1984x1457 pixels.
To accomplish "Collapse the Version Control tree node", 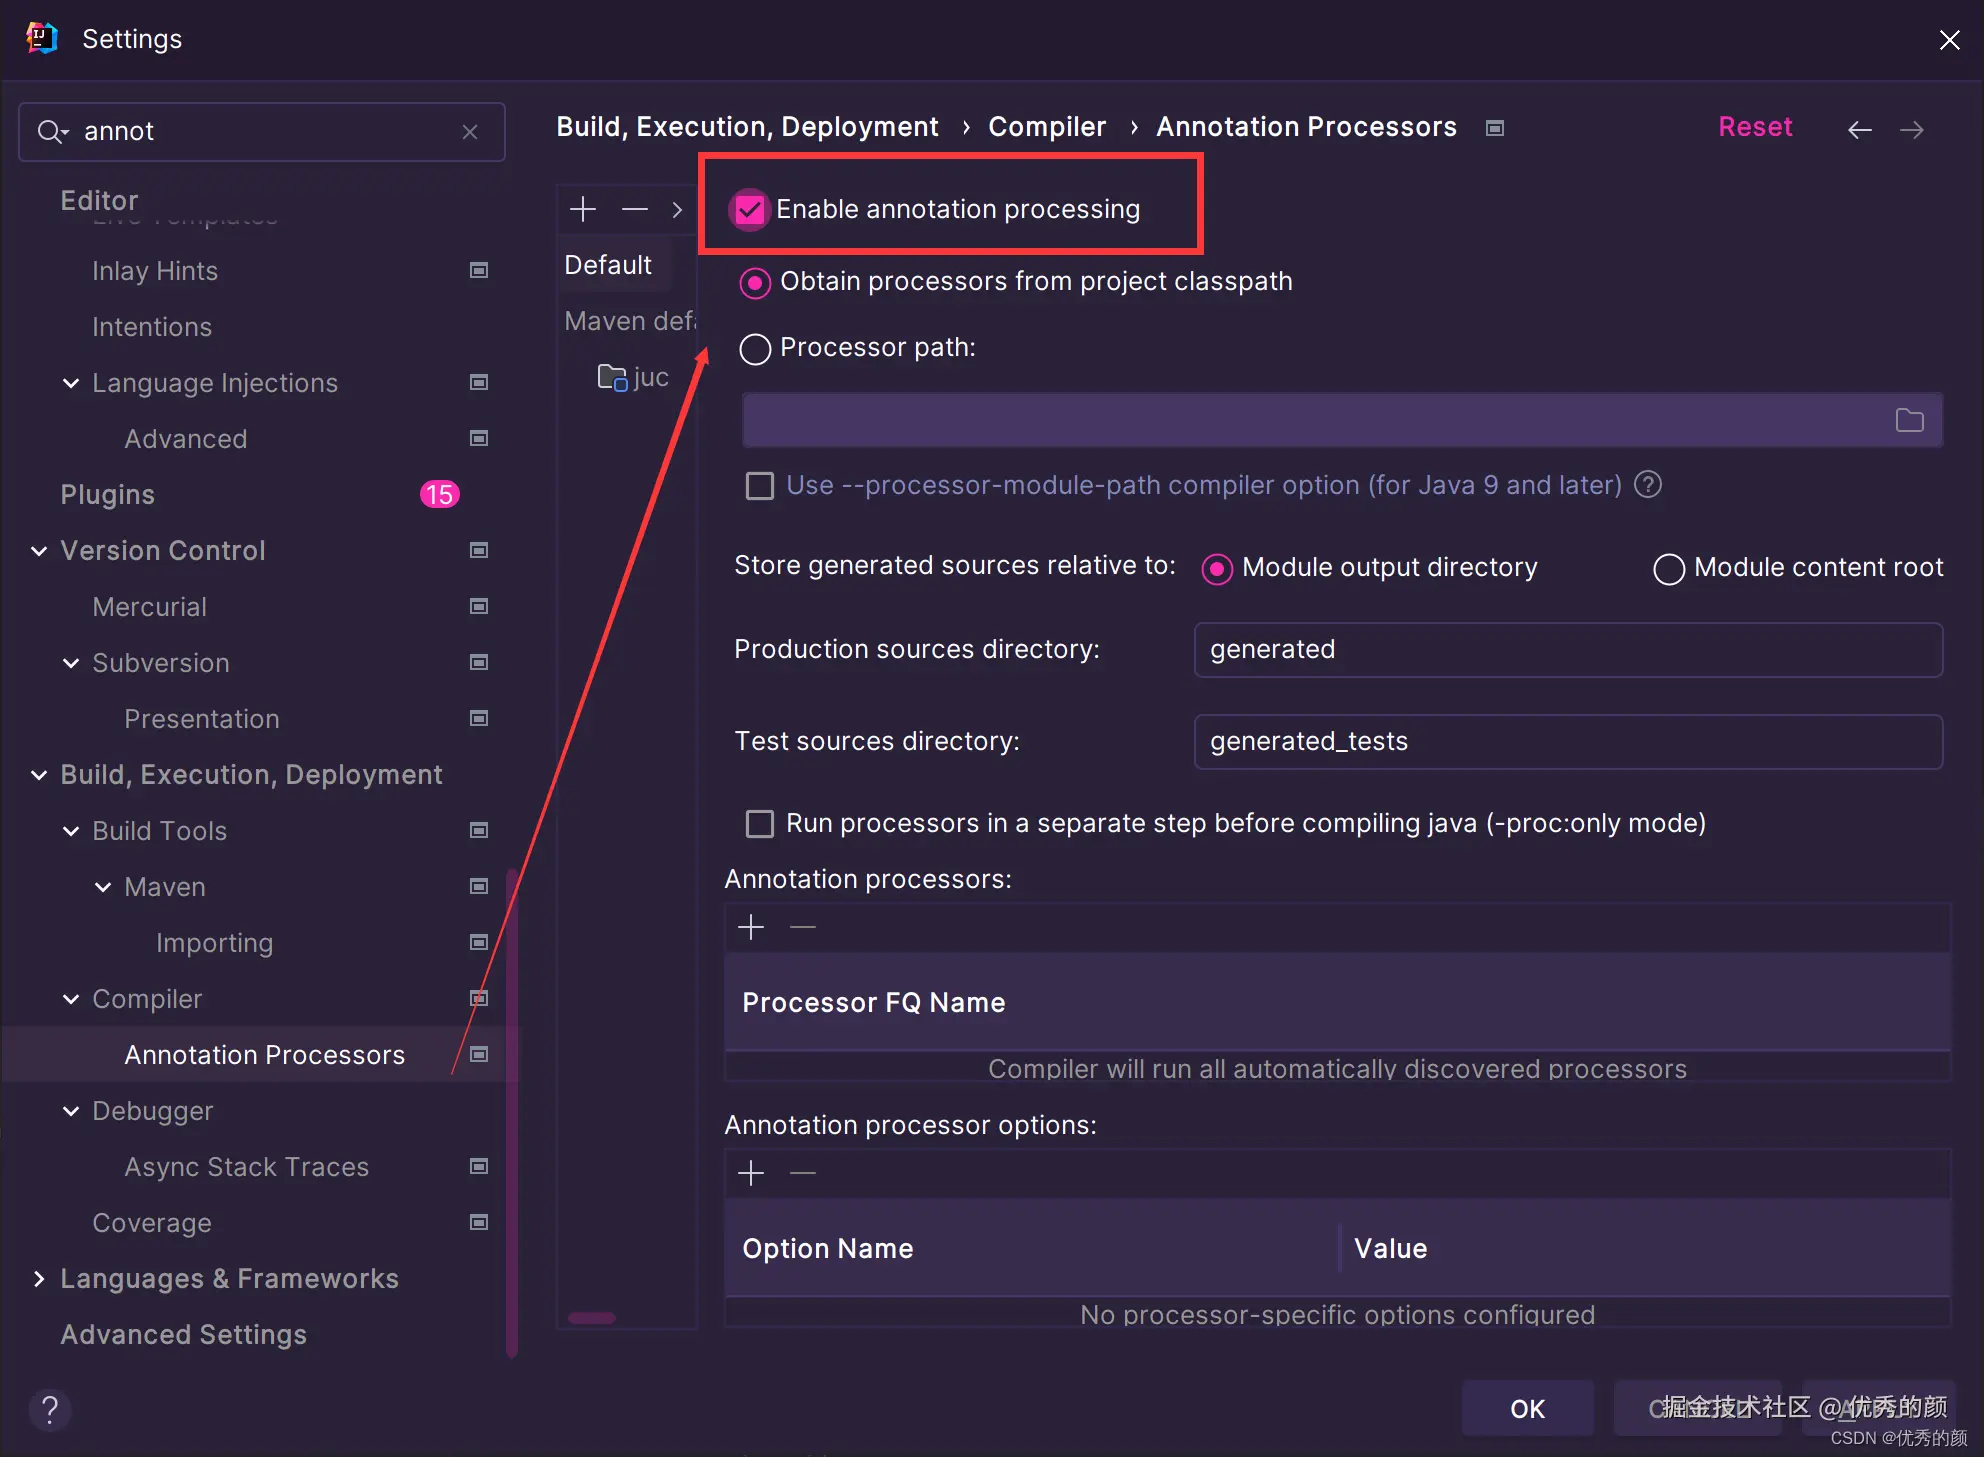I will coord(39,551).
